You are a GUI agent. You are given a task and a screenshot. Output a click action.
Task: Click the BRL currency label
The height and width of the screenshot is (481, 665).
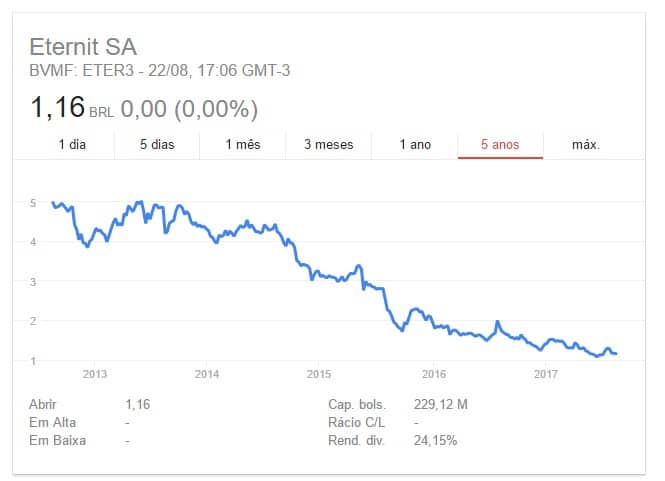[x=103, y=111]
